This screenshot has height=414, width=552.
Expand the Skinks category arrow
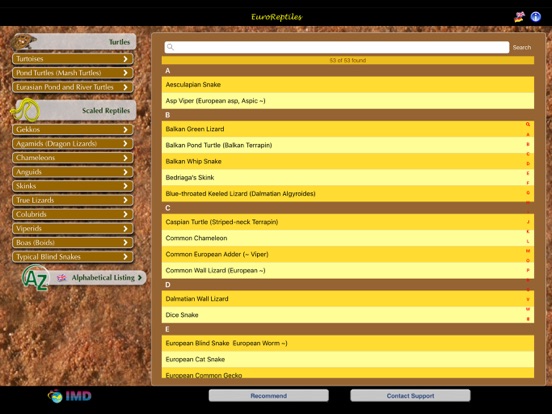pyautogui.click(x=125, y=186)
